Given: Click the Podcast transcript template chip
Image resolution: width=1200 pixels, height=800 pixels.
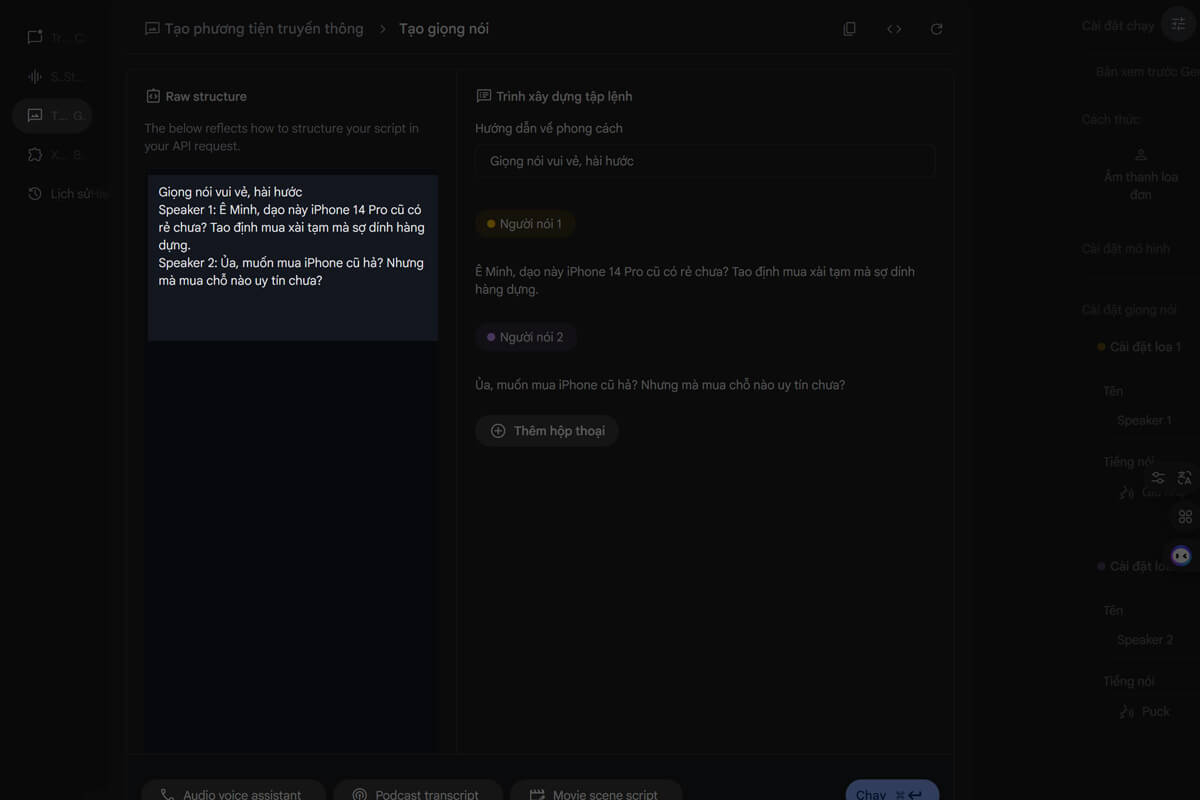Looking at the screenshot, I should [415, 794].
